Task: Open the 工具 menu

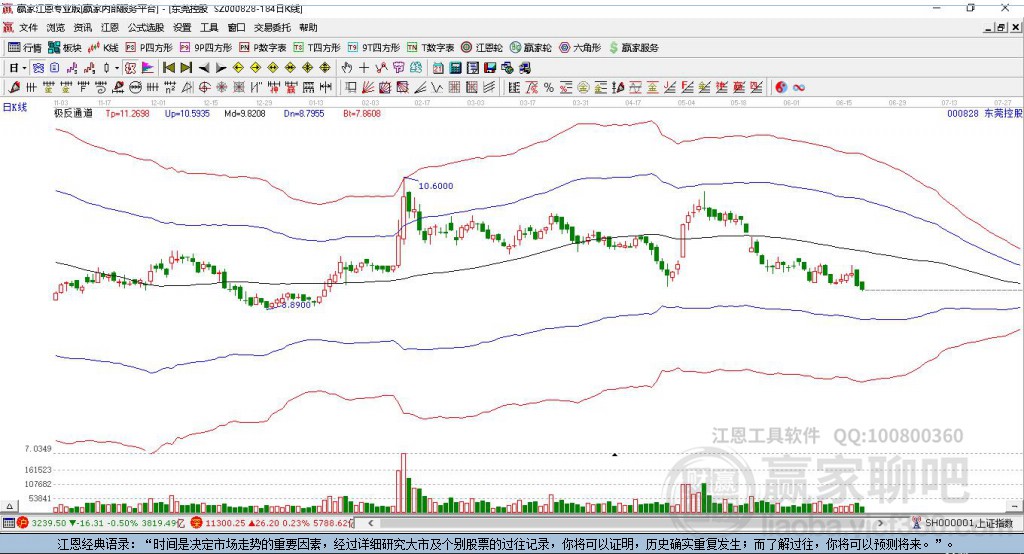Action: (x=209, y=27)
